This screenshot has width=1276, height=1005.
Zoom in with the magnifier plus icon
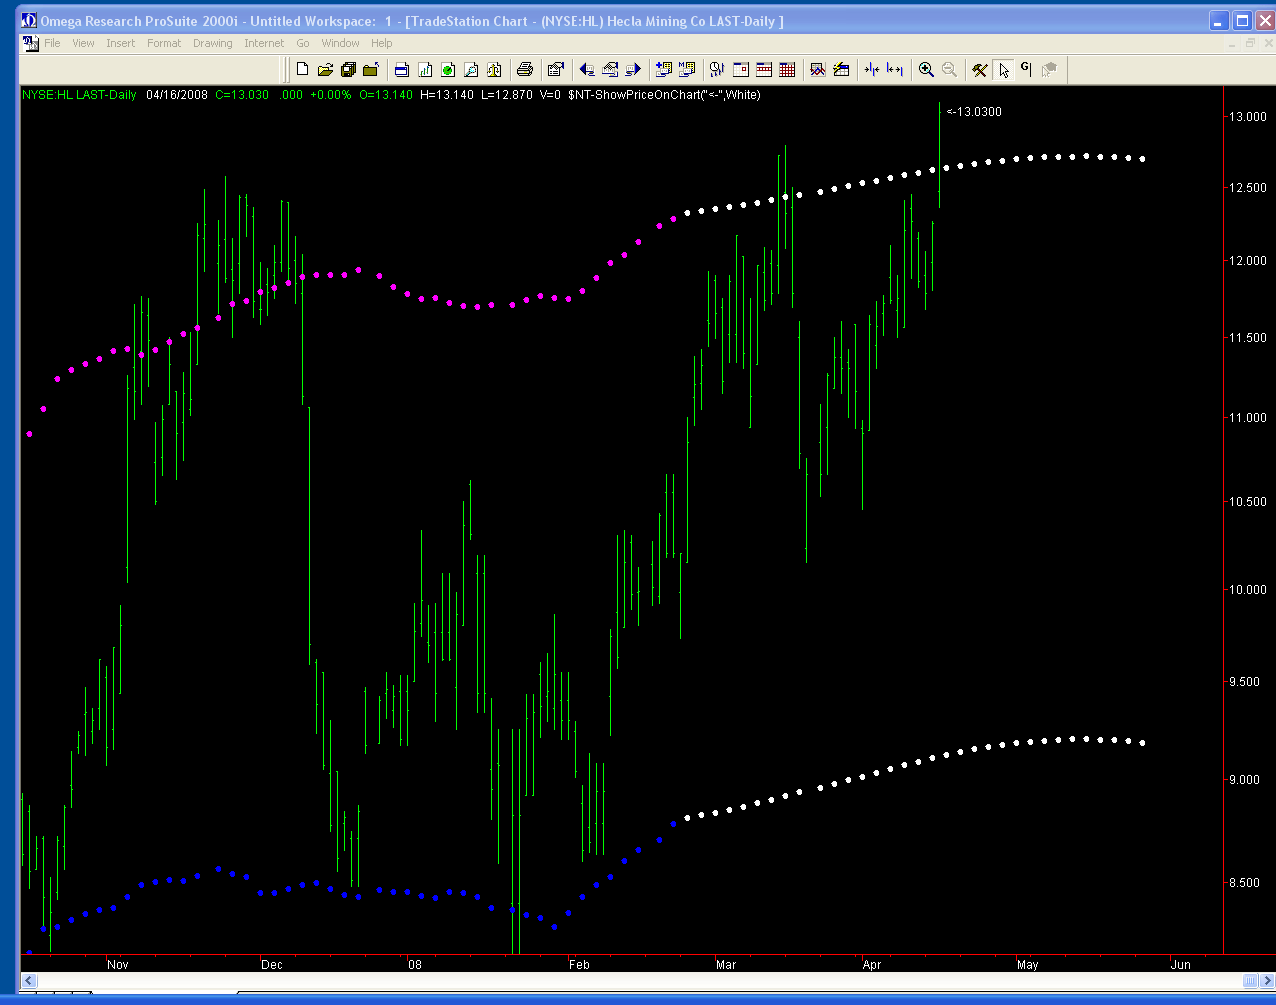pyautogui.click(x=926, y=69)
